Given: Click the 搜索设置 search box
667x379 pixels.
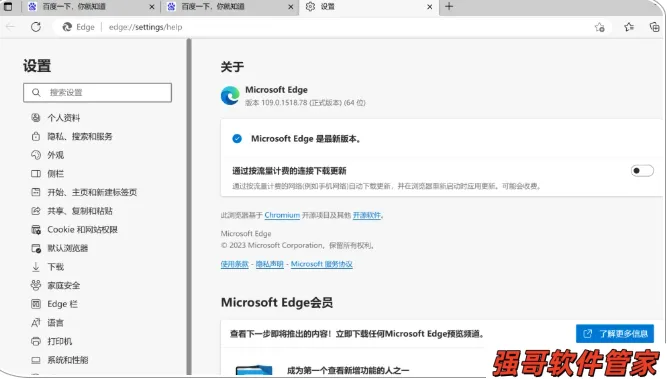Looking at the screenshot, I should (97, 92).
